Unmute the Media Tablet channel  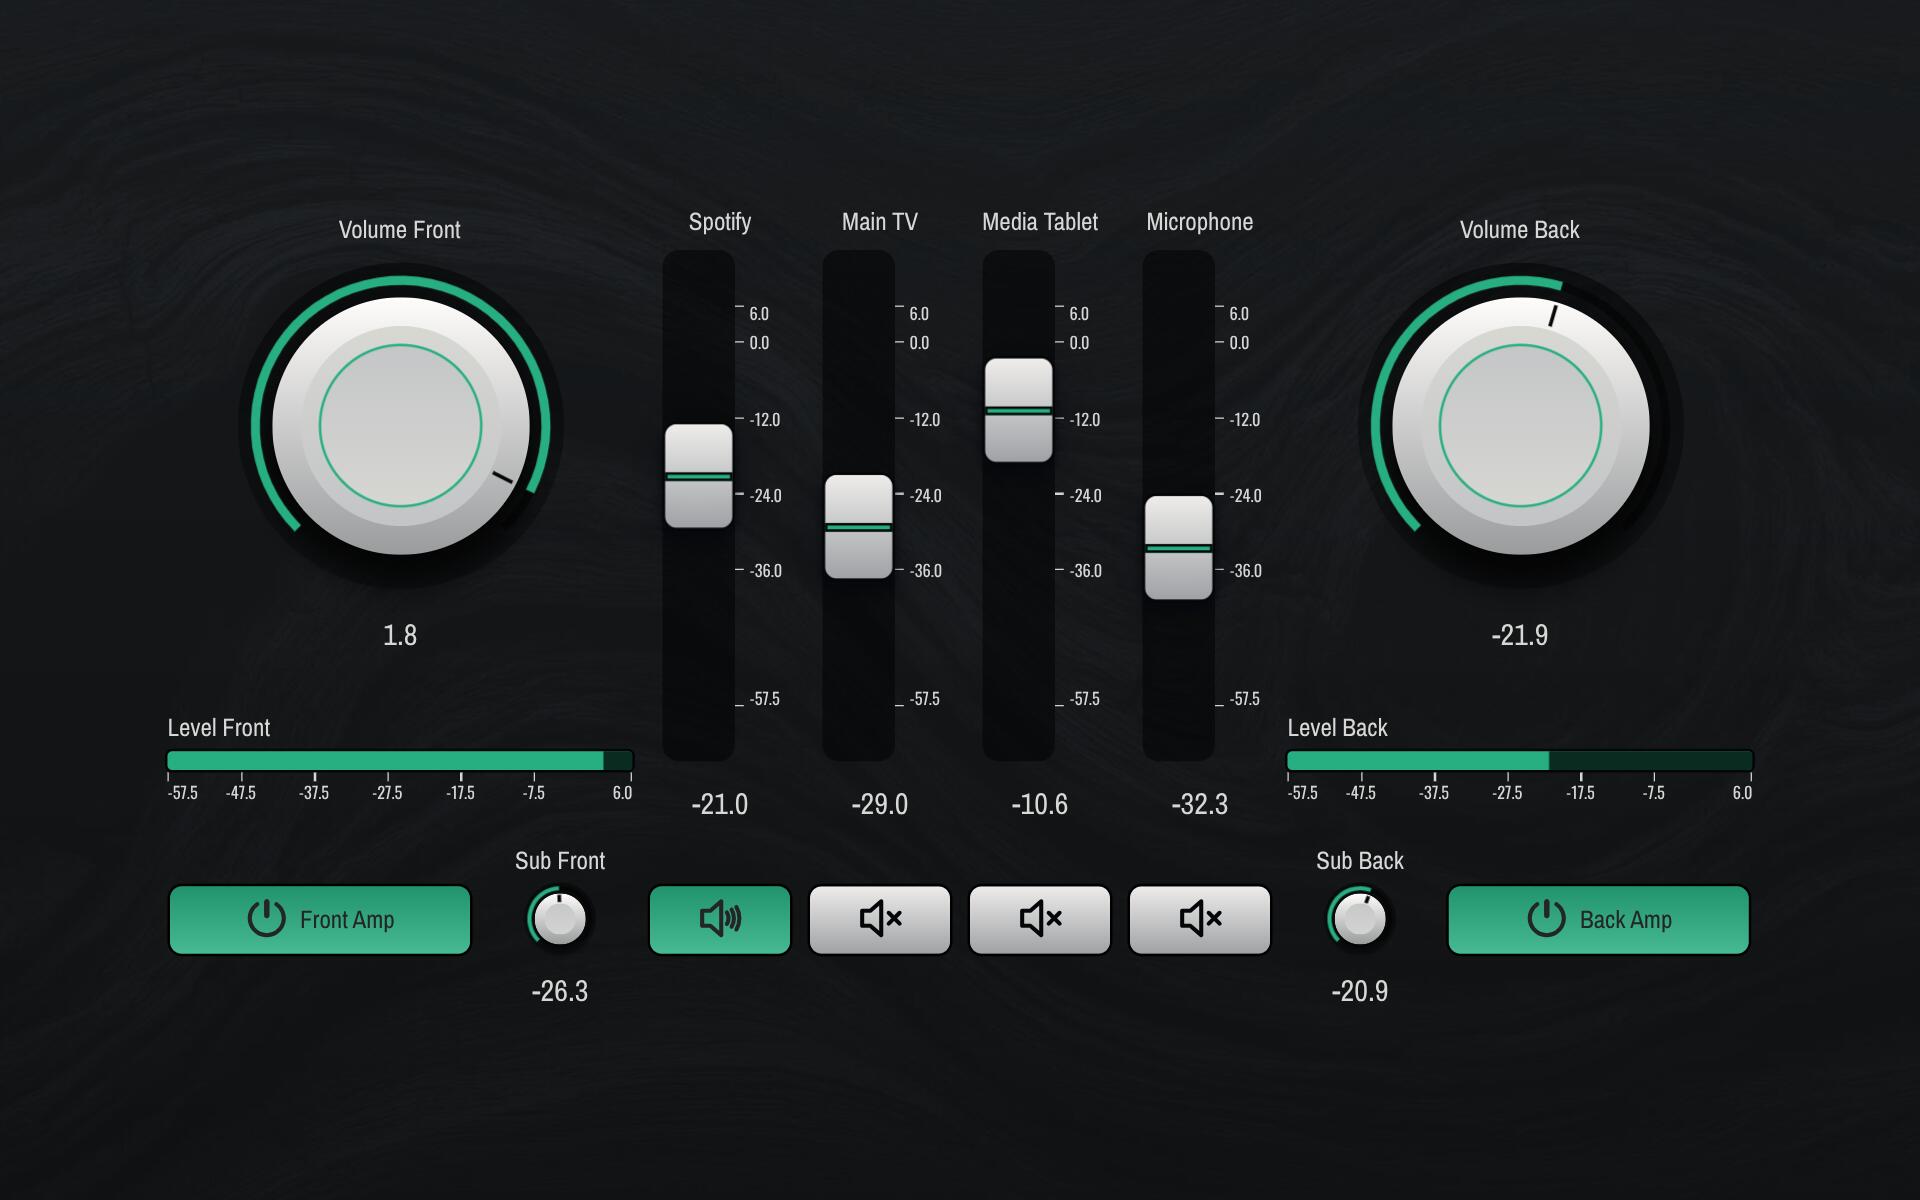point(1039,919)
